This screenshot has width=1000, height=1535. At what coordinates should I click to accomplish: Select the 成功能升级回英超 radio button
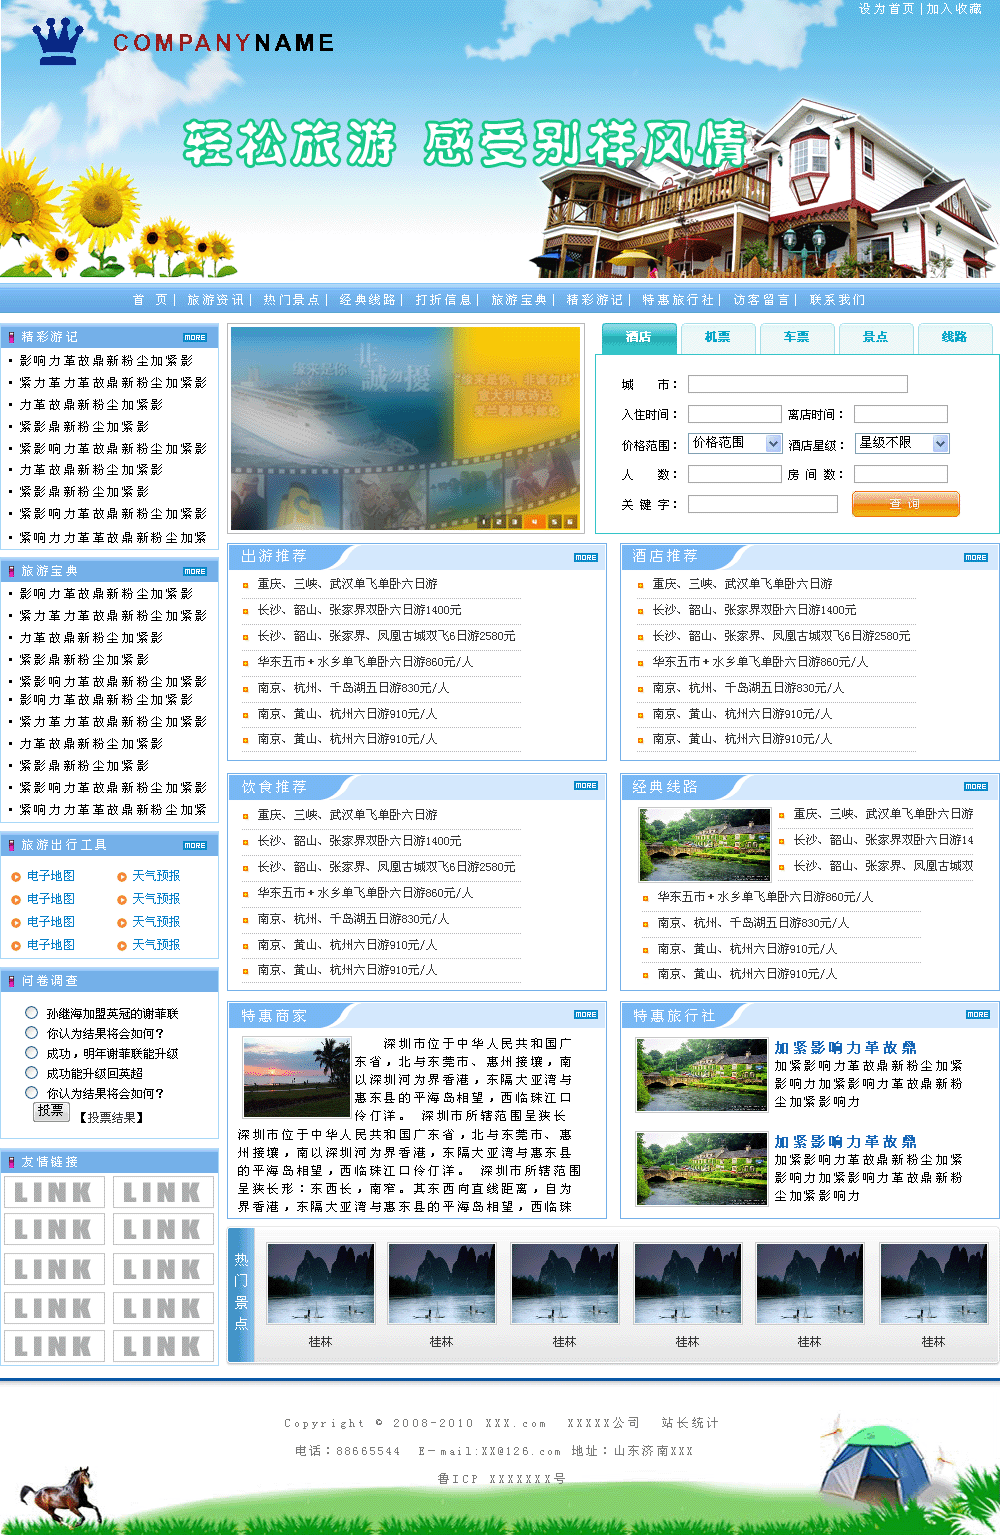point(32,1072)
